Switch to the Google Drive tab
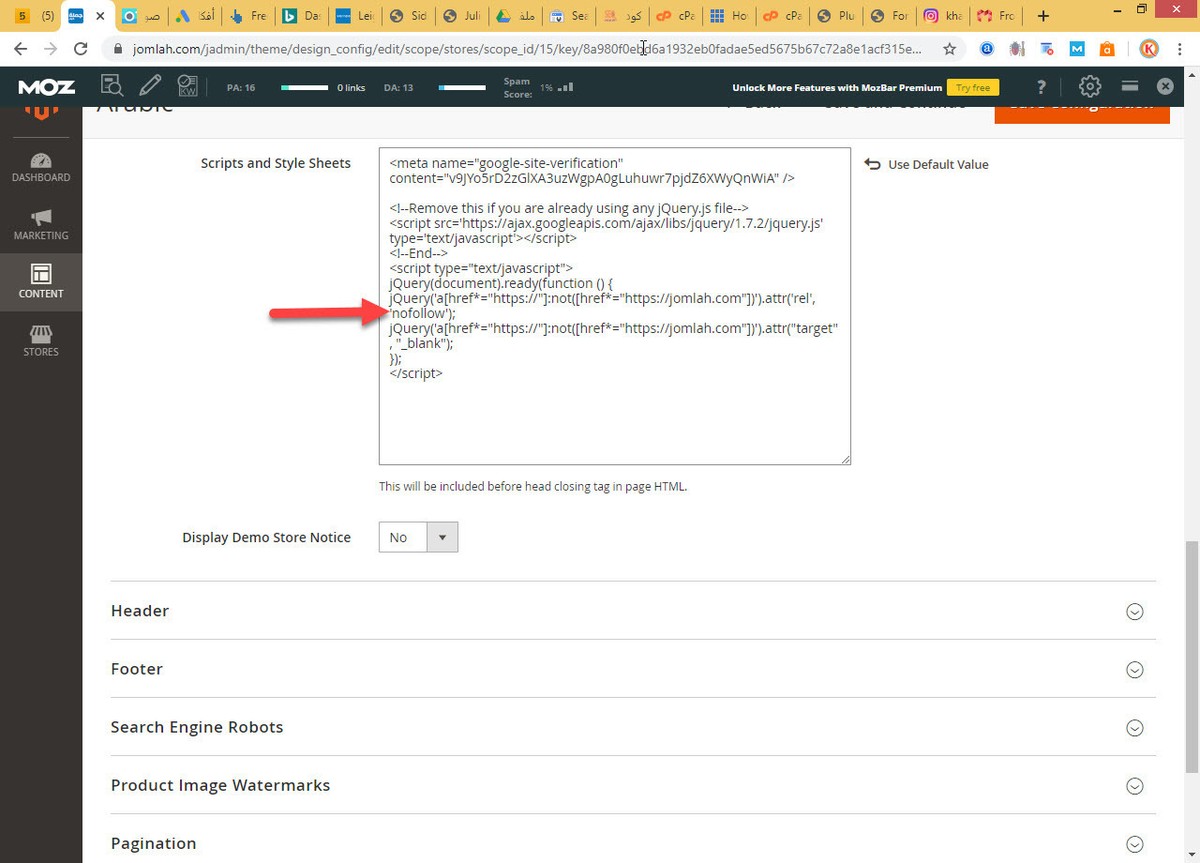 click(x=514, y=16)
